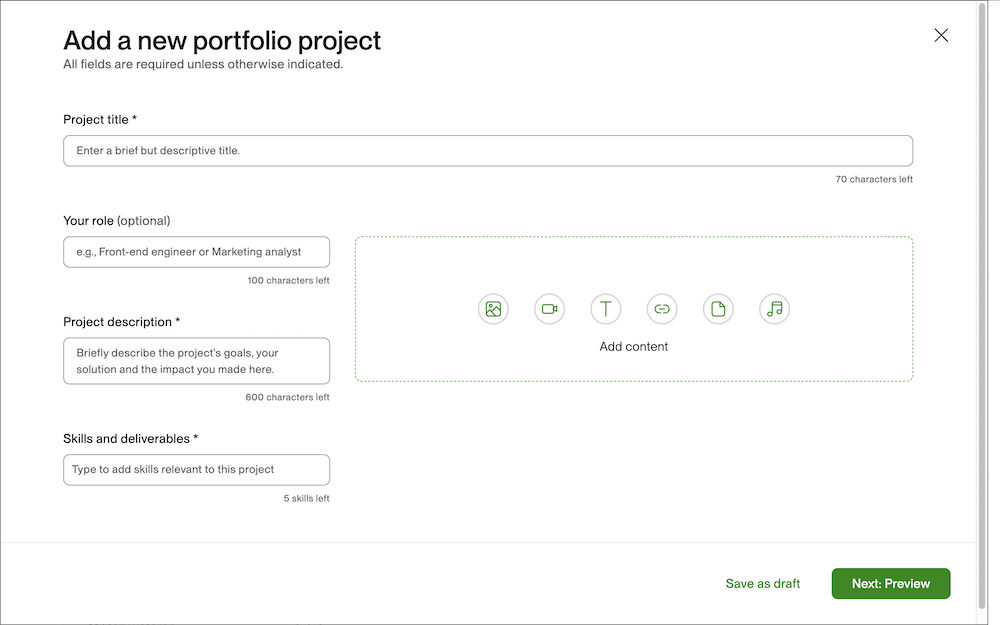Image resolution: width=1000 pixels, height=625 pixels.
Task: Click the text (T) content icon
Action: pyautogui.click(x=605, y=309)
